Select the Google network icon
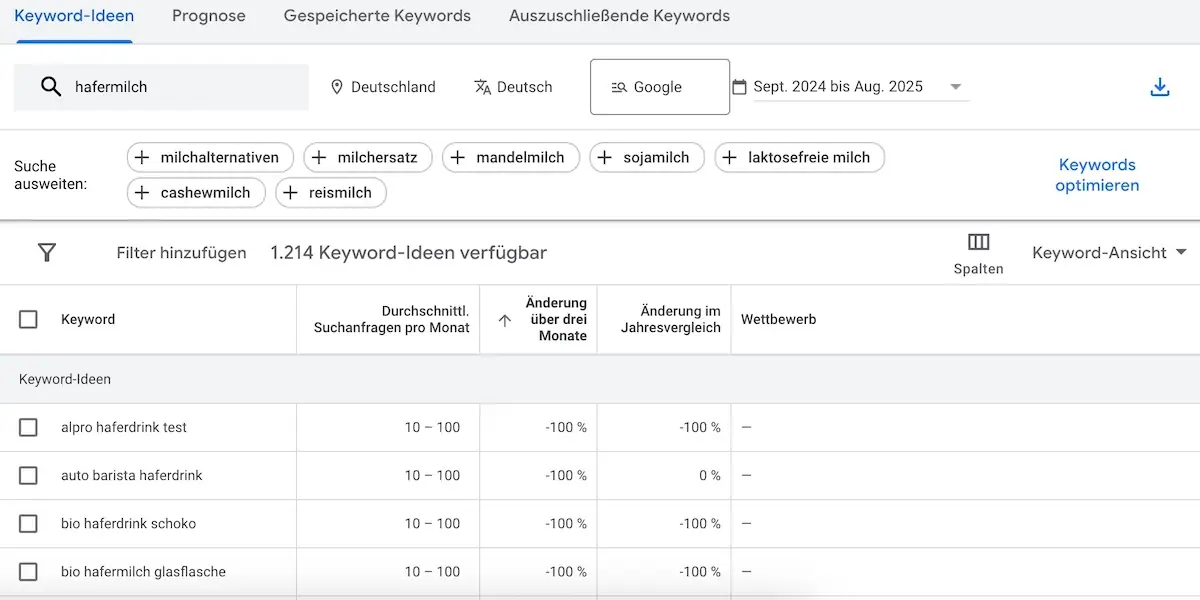1200x600 pixels. 622,87
